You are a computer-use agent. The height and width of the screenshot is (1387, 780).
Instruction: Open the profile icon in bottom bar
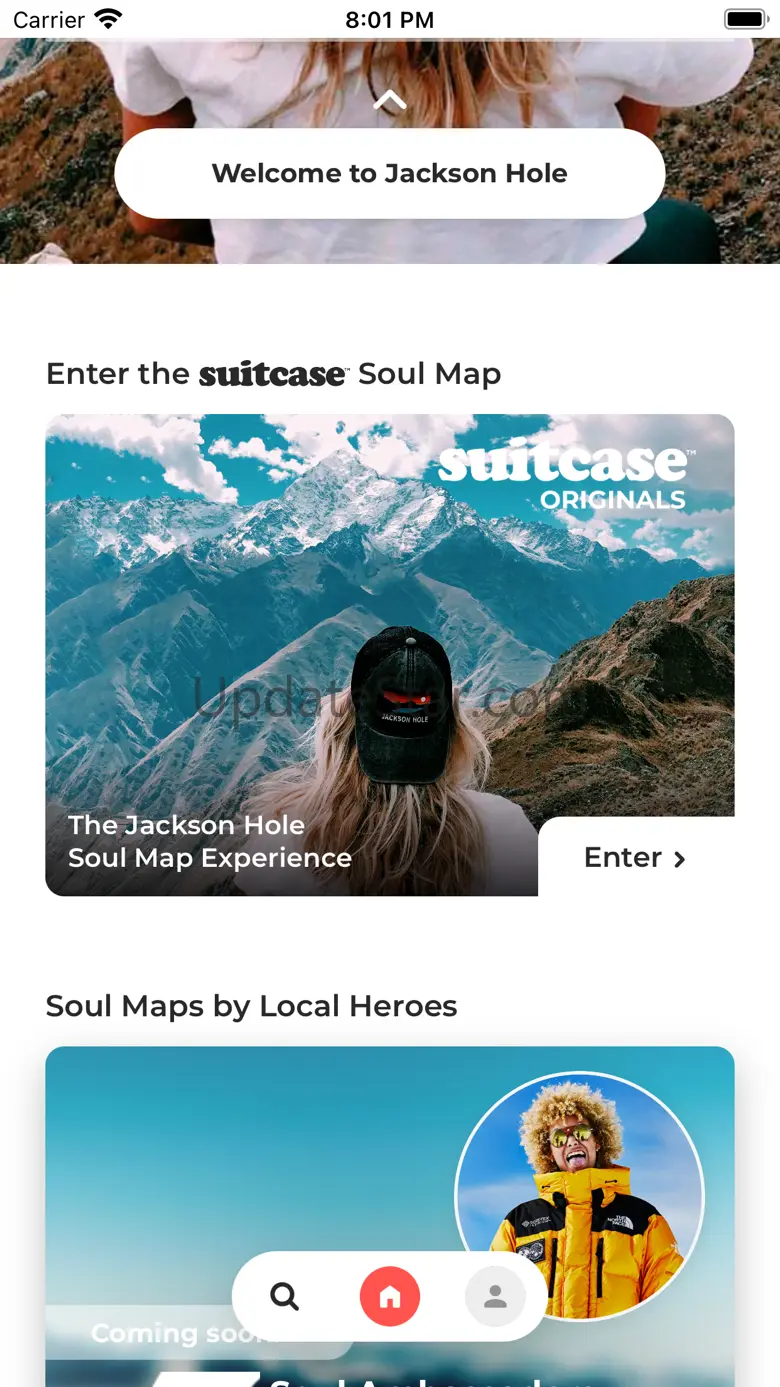coord(495,1297)
